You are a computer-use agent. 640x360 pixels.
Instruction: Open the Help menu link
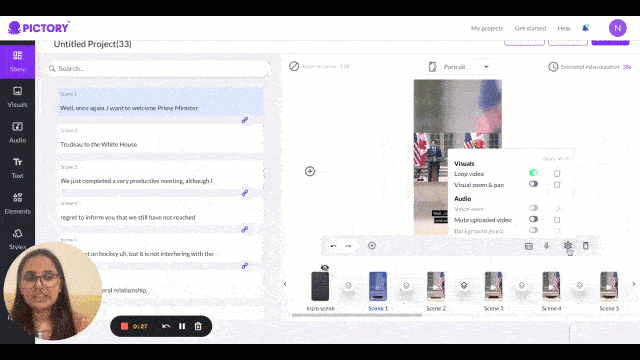pos(564,28)
